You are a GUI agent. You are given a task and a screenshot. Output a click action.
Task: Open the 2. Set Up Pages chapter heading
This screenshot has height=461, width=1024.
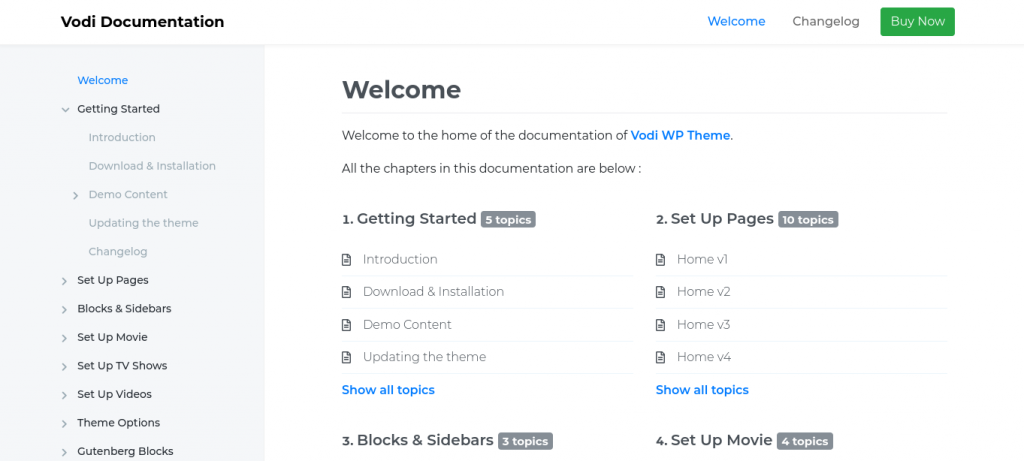pos(714,219)
